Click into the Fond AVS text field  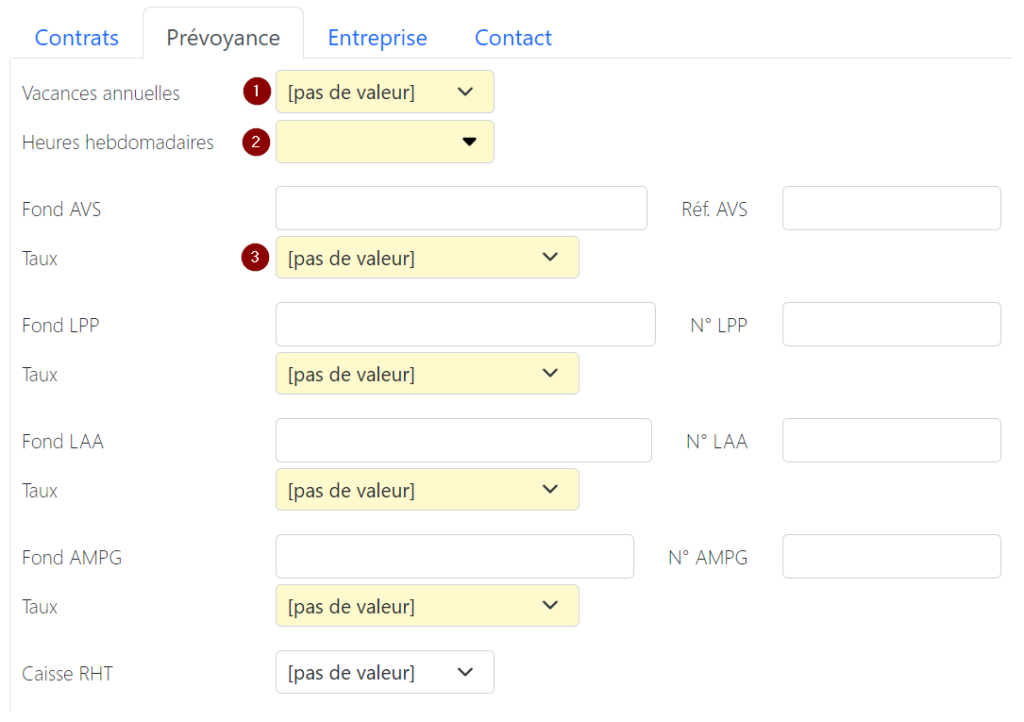coord(461,209)
